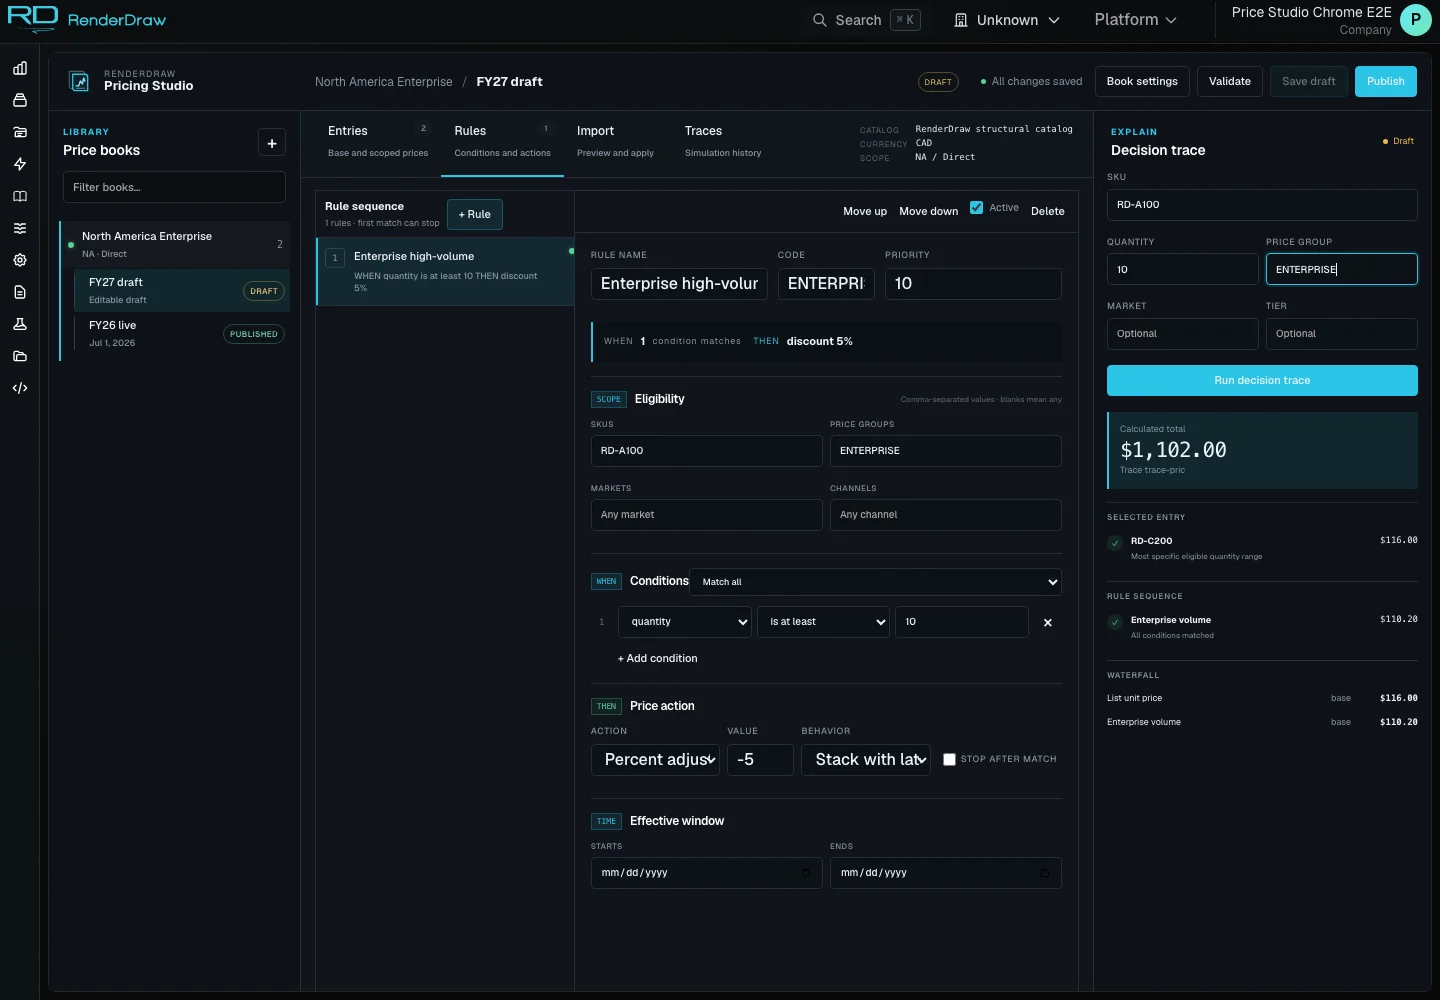Viewport: 1440px width, 1000px height.
Task: Expand the Platform menu
Action: 1135,20
